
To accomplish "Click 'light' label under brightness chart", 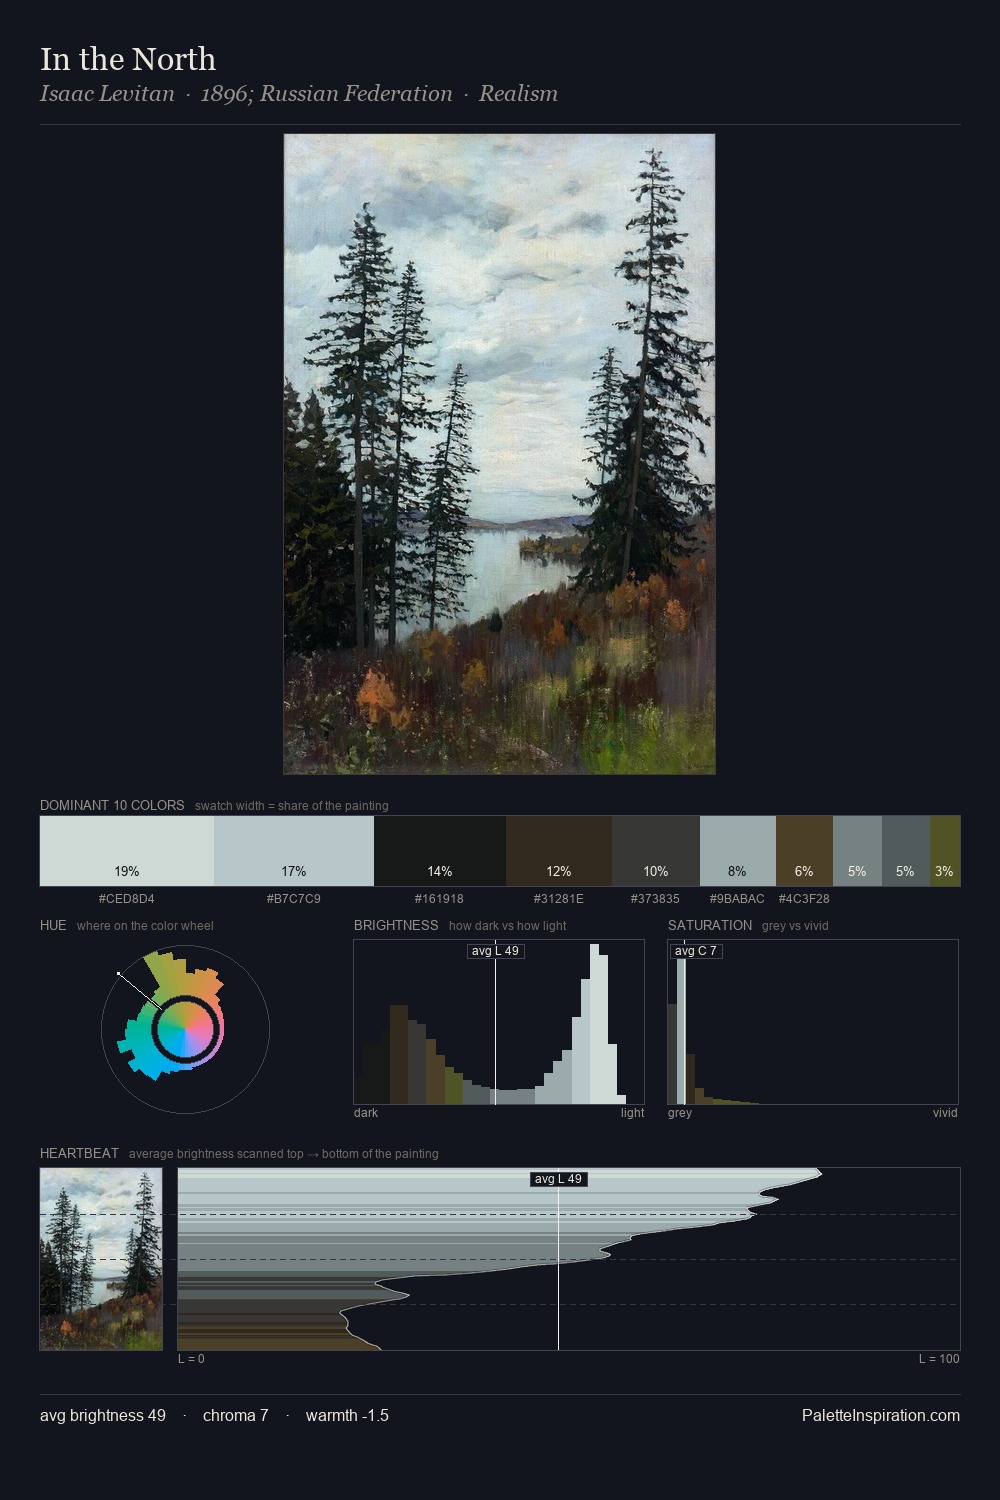I will coord(632,1113).
